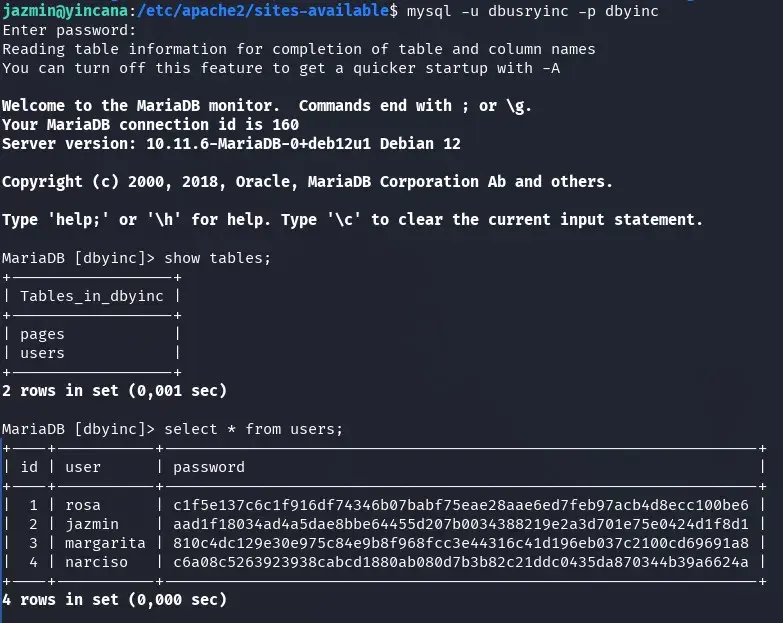
Task: Click the 'pages' table entry
Action: pos(42,334)
